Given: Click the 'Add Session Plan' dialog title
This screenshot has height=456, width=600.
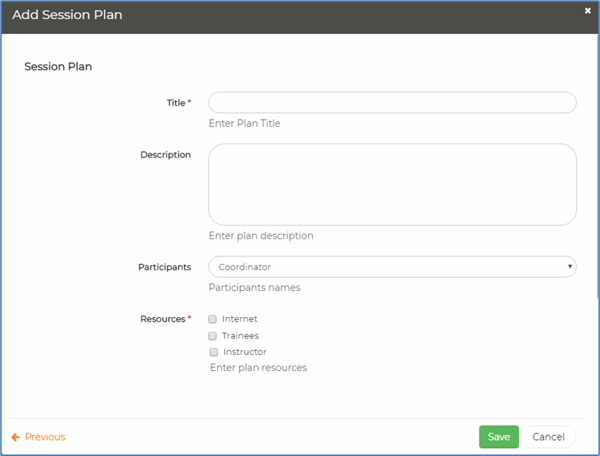Looking at the screenshot, I should tap(67, 15).
